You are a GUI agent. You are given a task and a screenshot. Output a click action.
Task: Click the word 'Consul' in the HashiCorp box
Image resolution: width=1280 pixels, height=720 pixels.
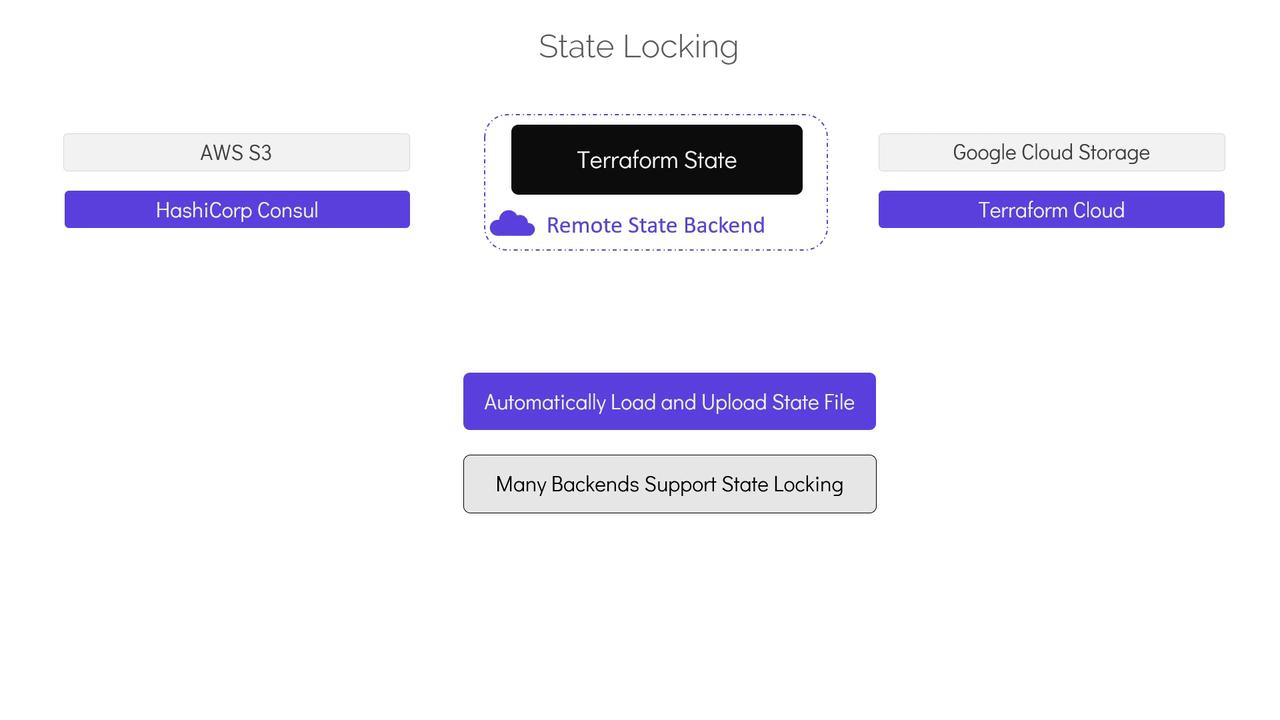pyautogui.click(x=288, y=210)
